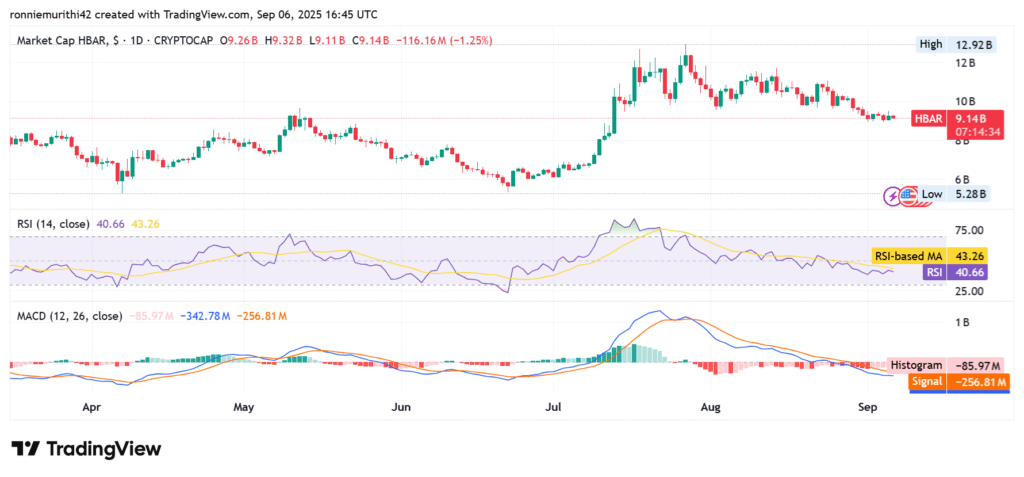
Task: Click the Jul label on the time axis
Action: point(552,407)
